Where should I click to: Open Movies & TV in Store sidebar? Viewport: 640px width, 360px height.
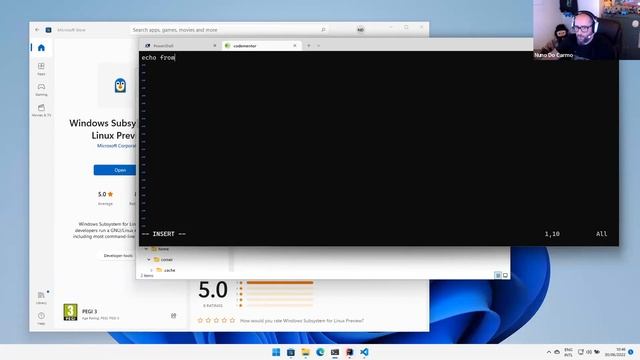tap(41, 110)
